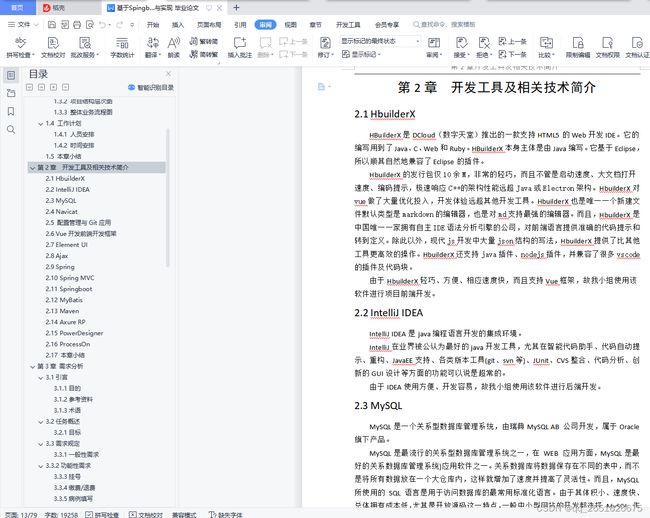Screen dimensions: 650x518
Task: Close the 目录 navigation pane
Action: 168,74
